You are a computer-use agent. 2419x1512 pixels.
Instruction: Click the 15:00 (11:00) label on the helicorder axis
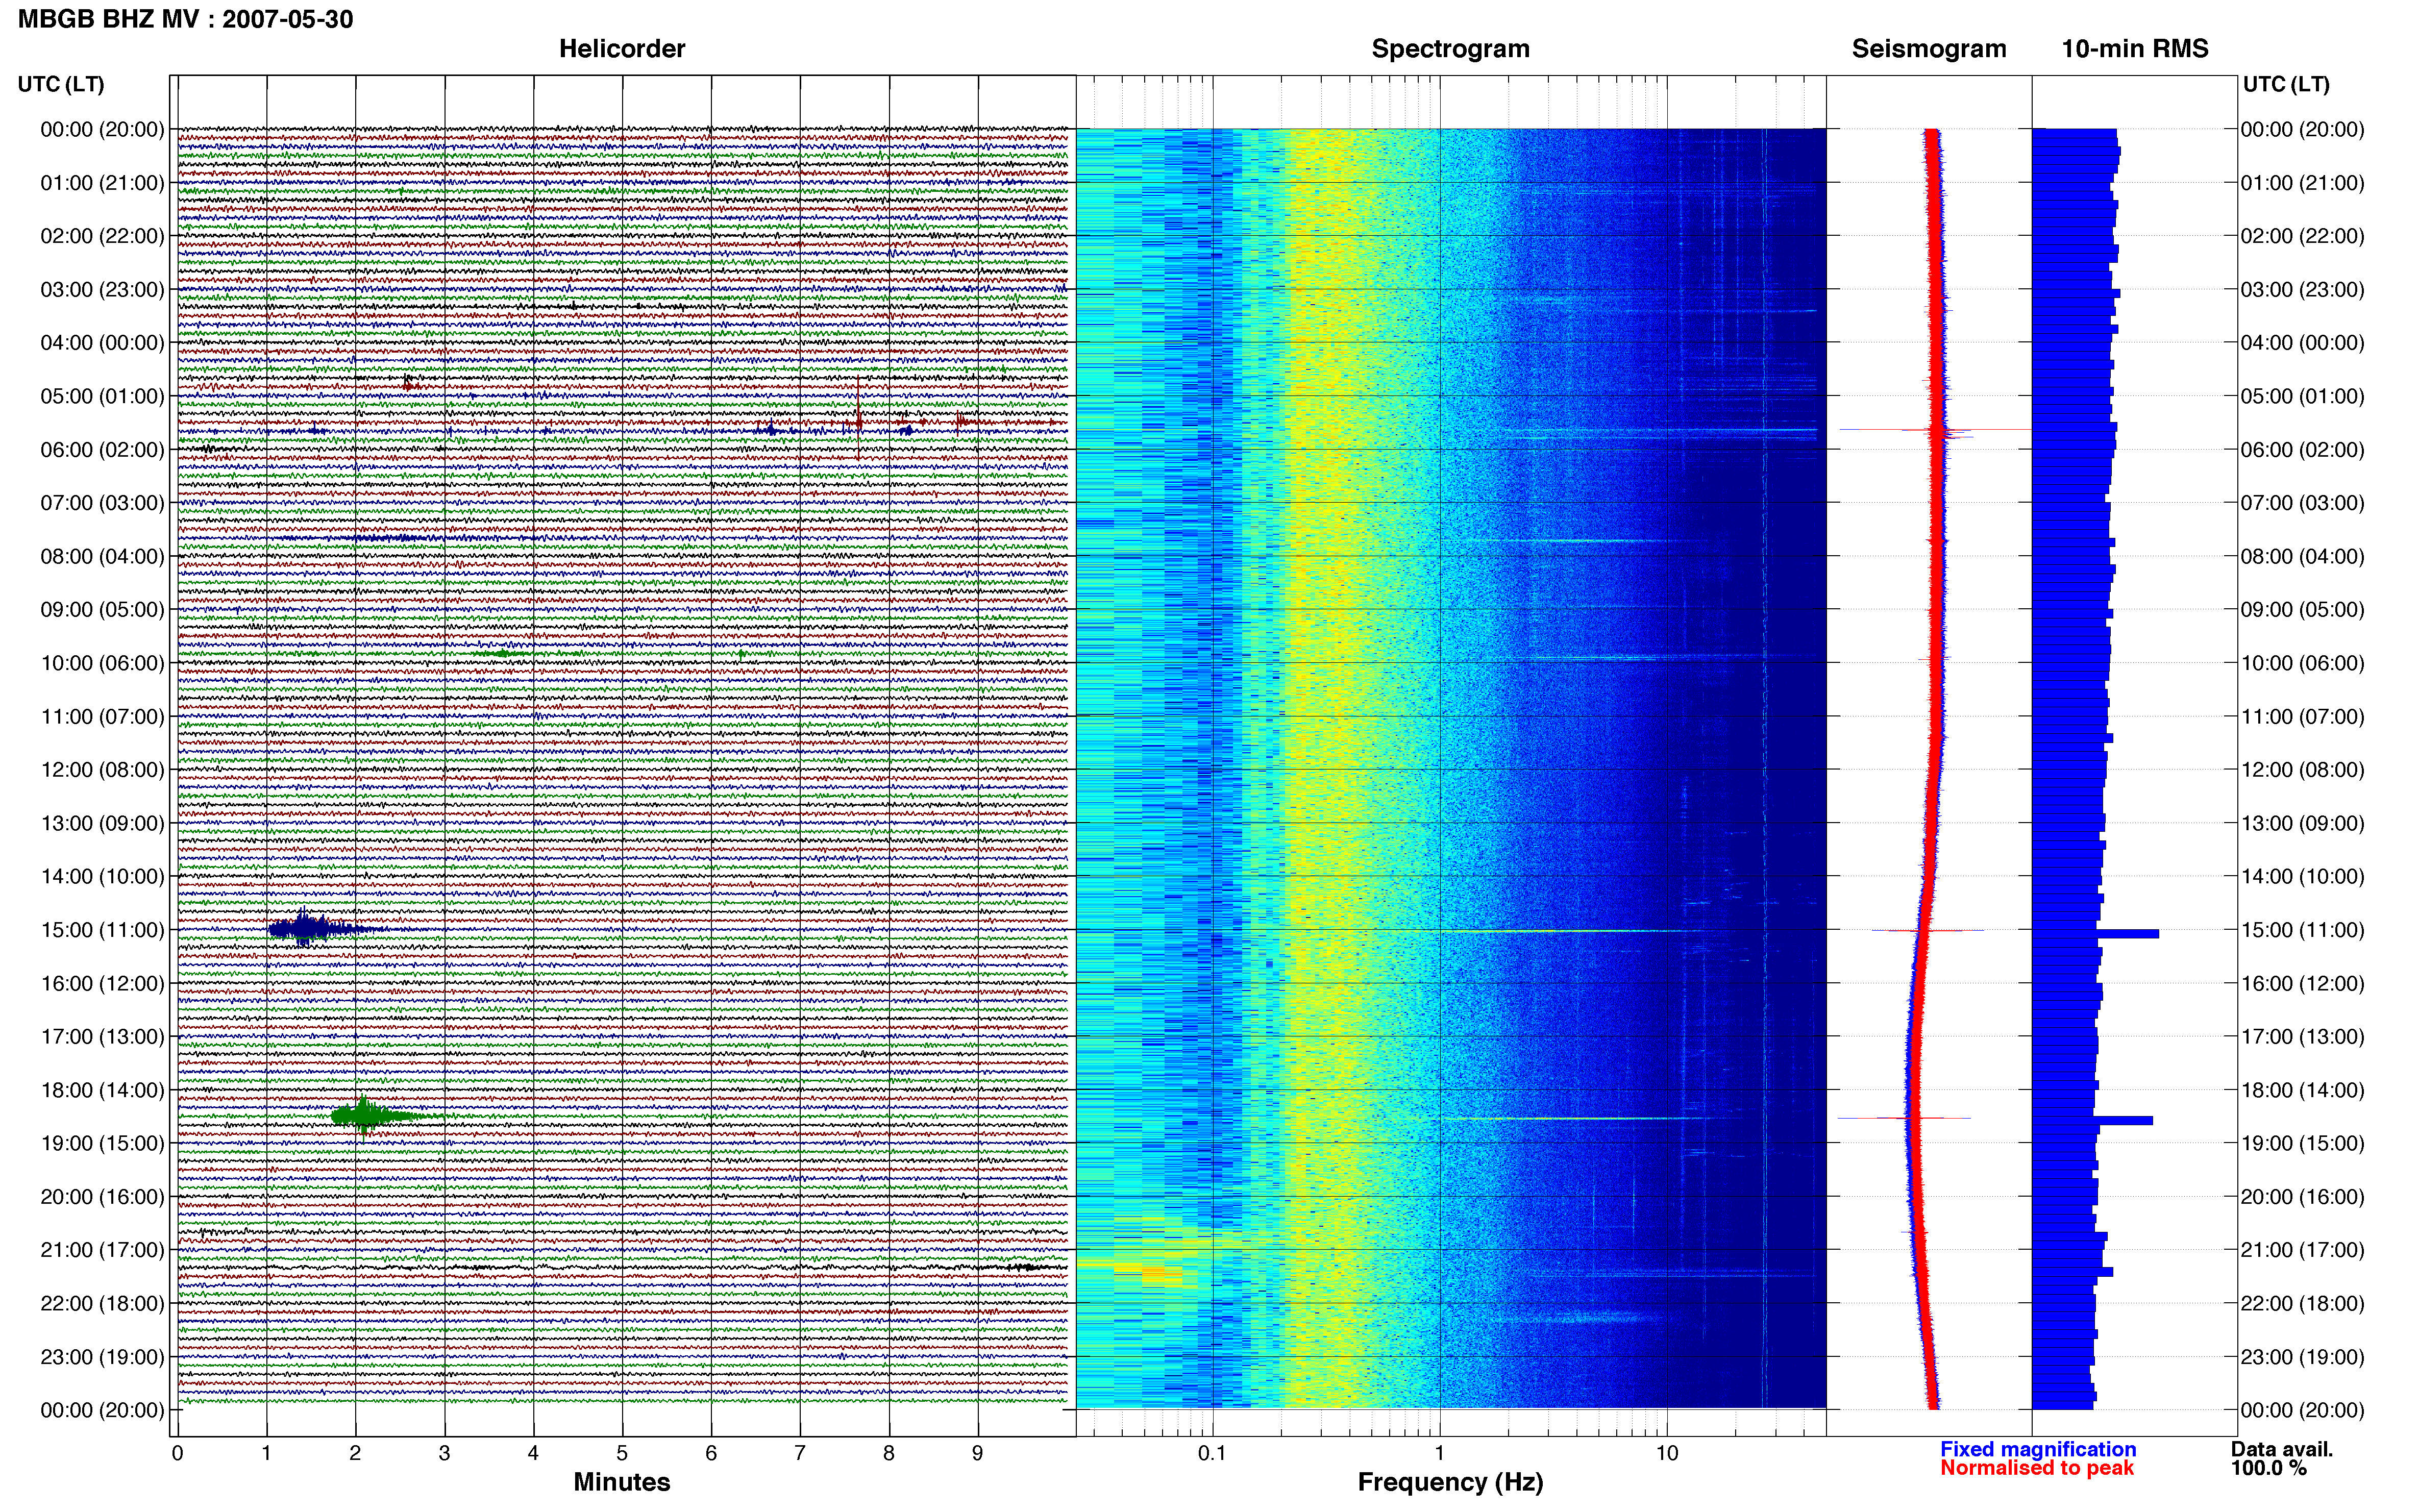point(102,930)
